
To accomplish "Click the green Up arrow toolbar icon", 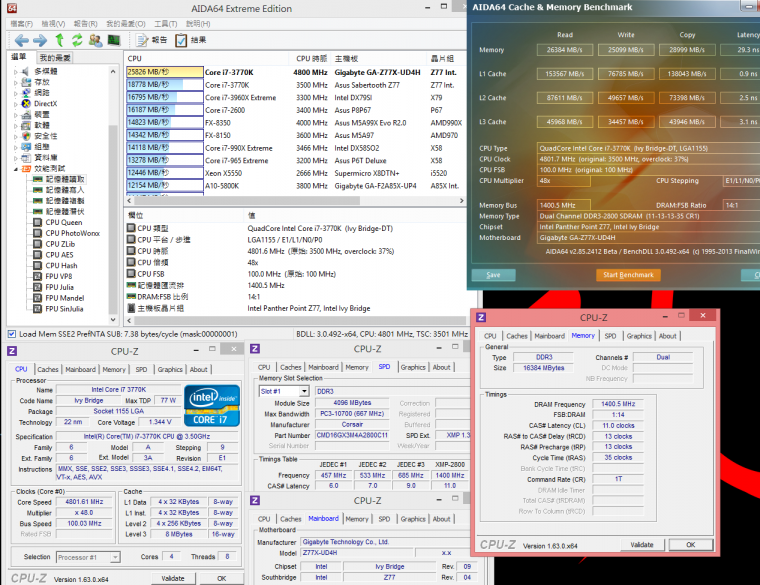I will coord(58,40).
